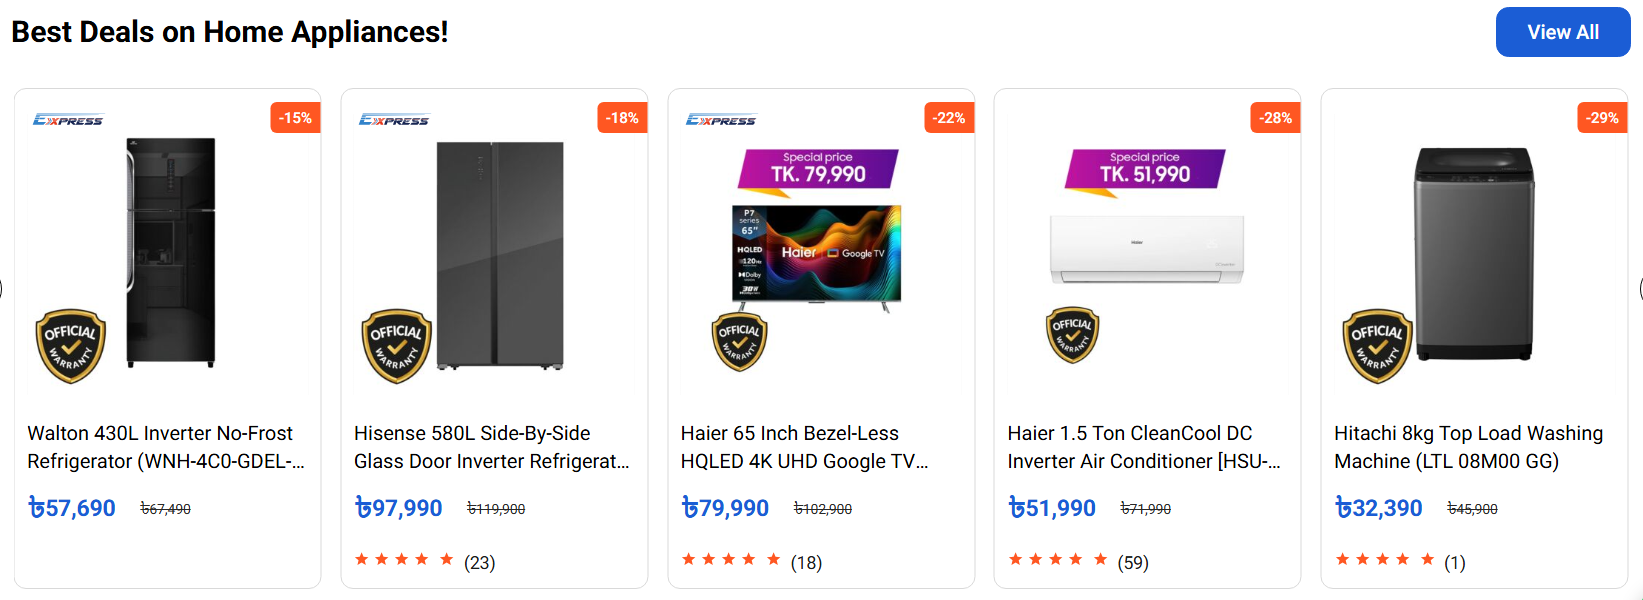Select the Express icon on Haier TV card

(x=722, y=118)
